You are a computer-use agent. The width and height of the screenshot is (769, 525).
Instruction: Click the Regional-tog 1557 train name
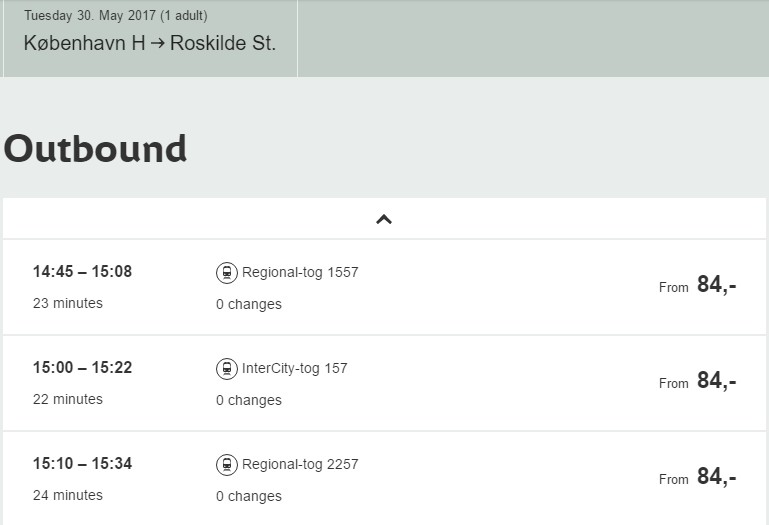pyautogui.click(x=300, y=272)
